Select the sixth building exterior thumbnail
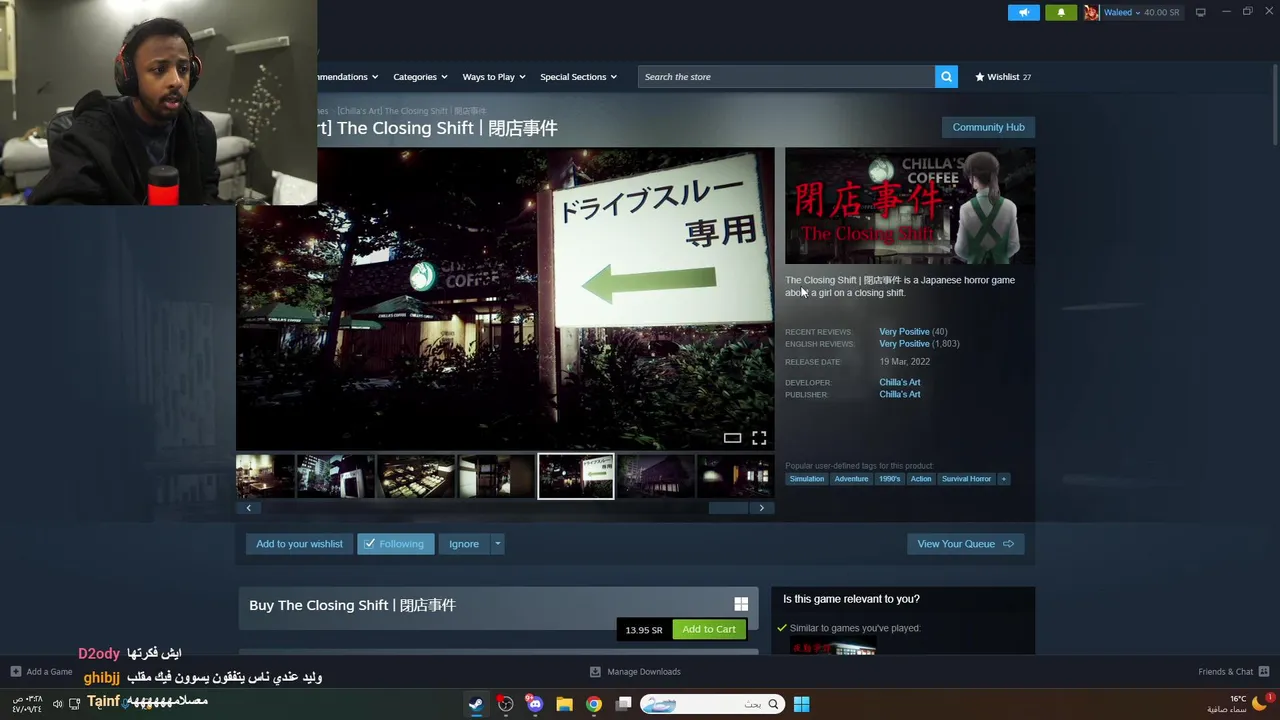This screenshot has height=720, width=1280. (x=656, y=476)
